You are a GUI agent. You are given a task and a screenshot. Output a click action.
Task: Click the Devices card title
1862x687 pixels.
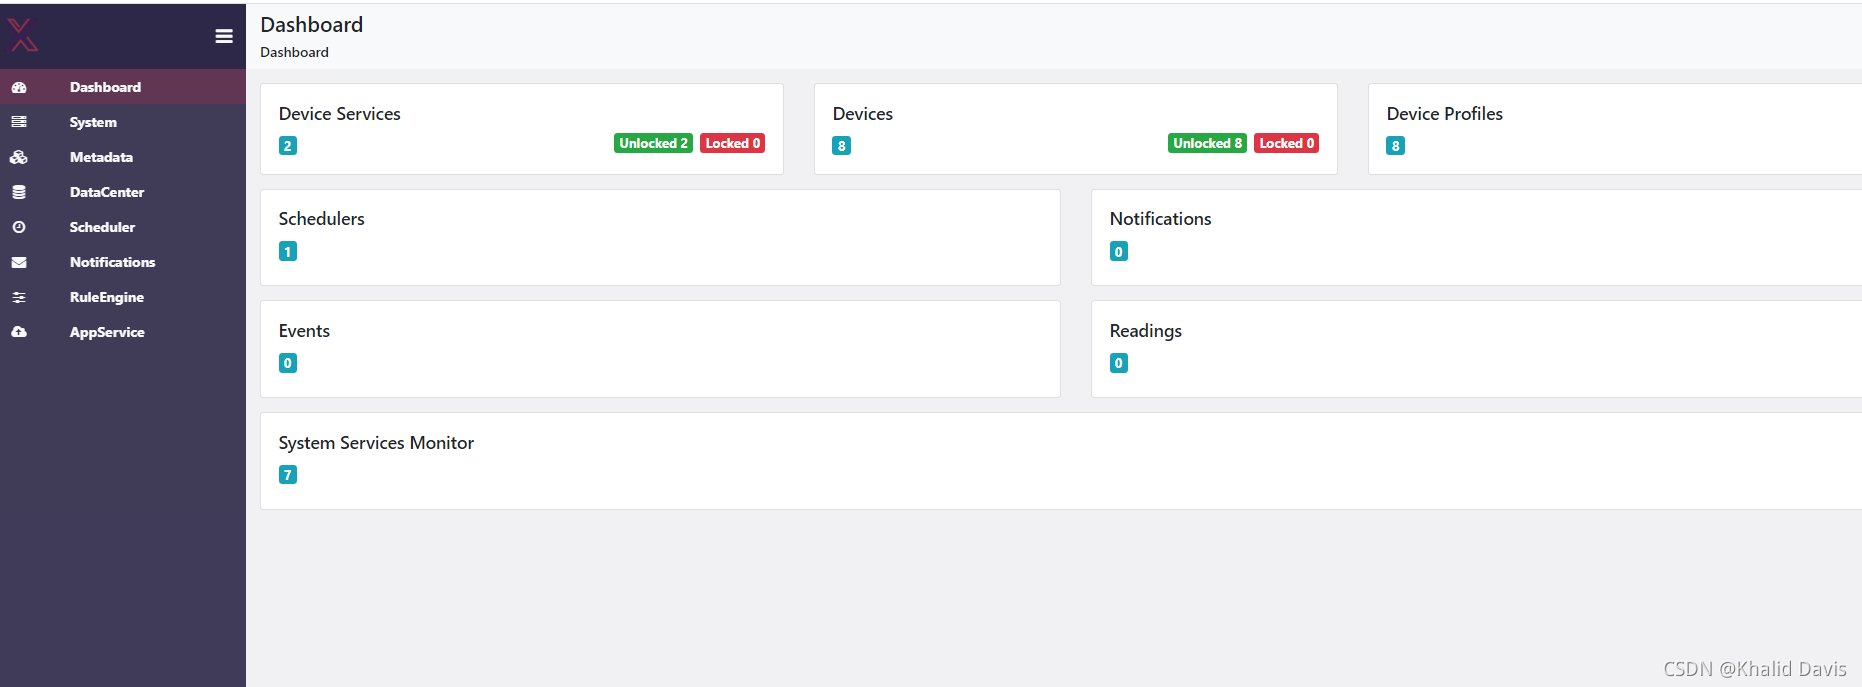pyautogui.click(x=863, y=114)
